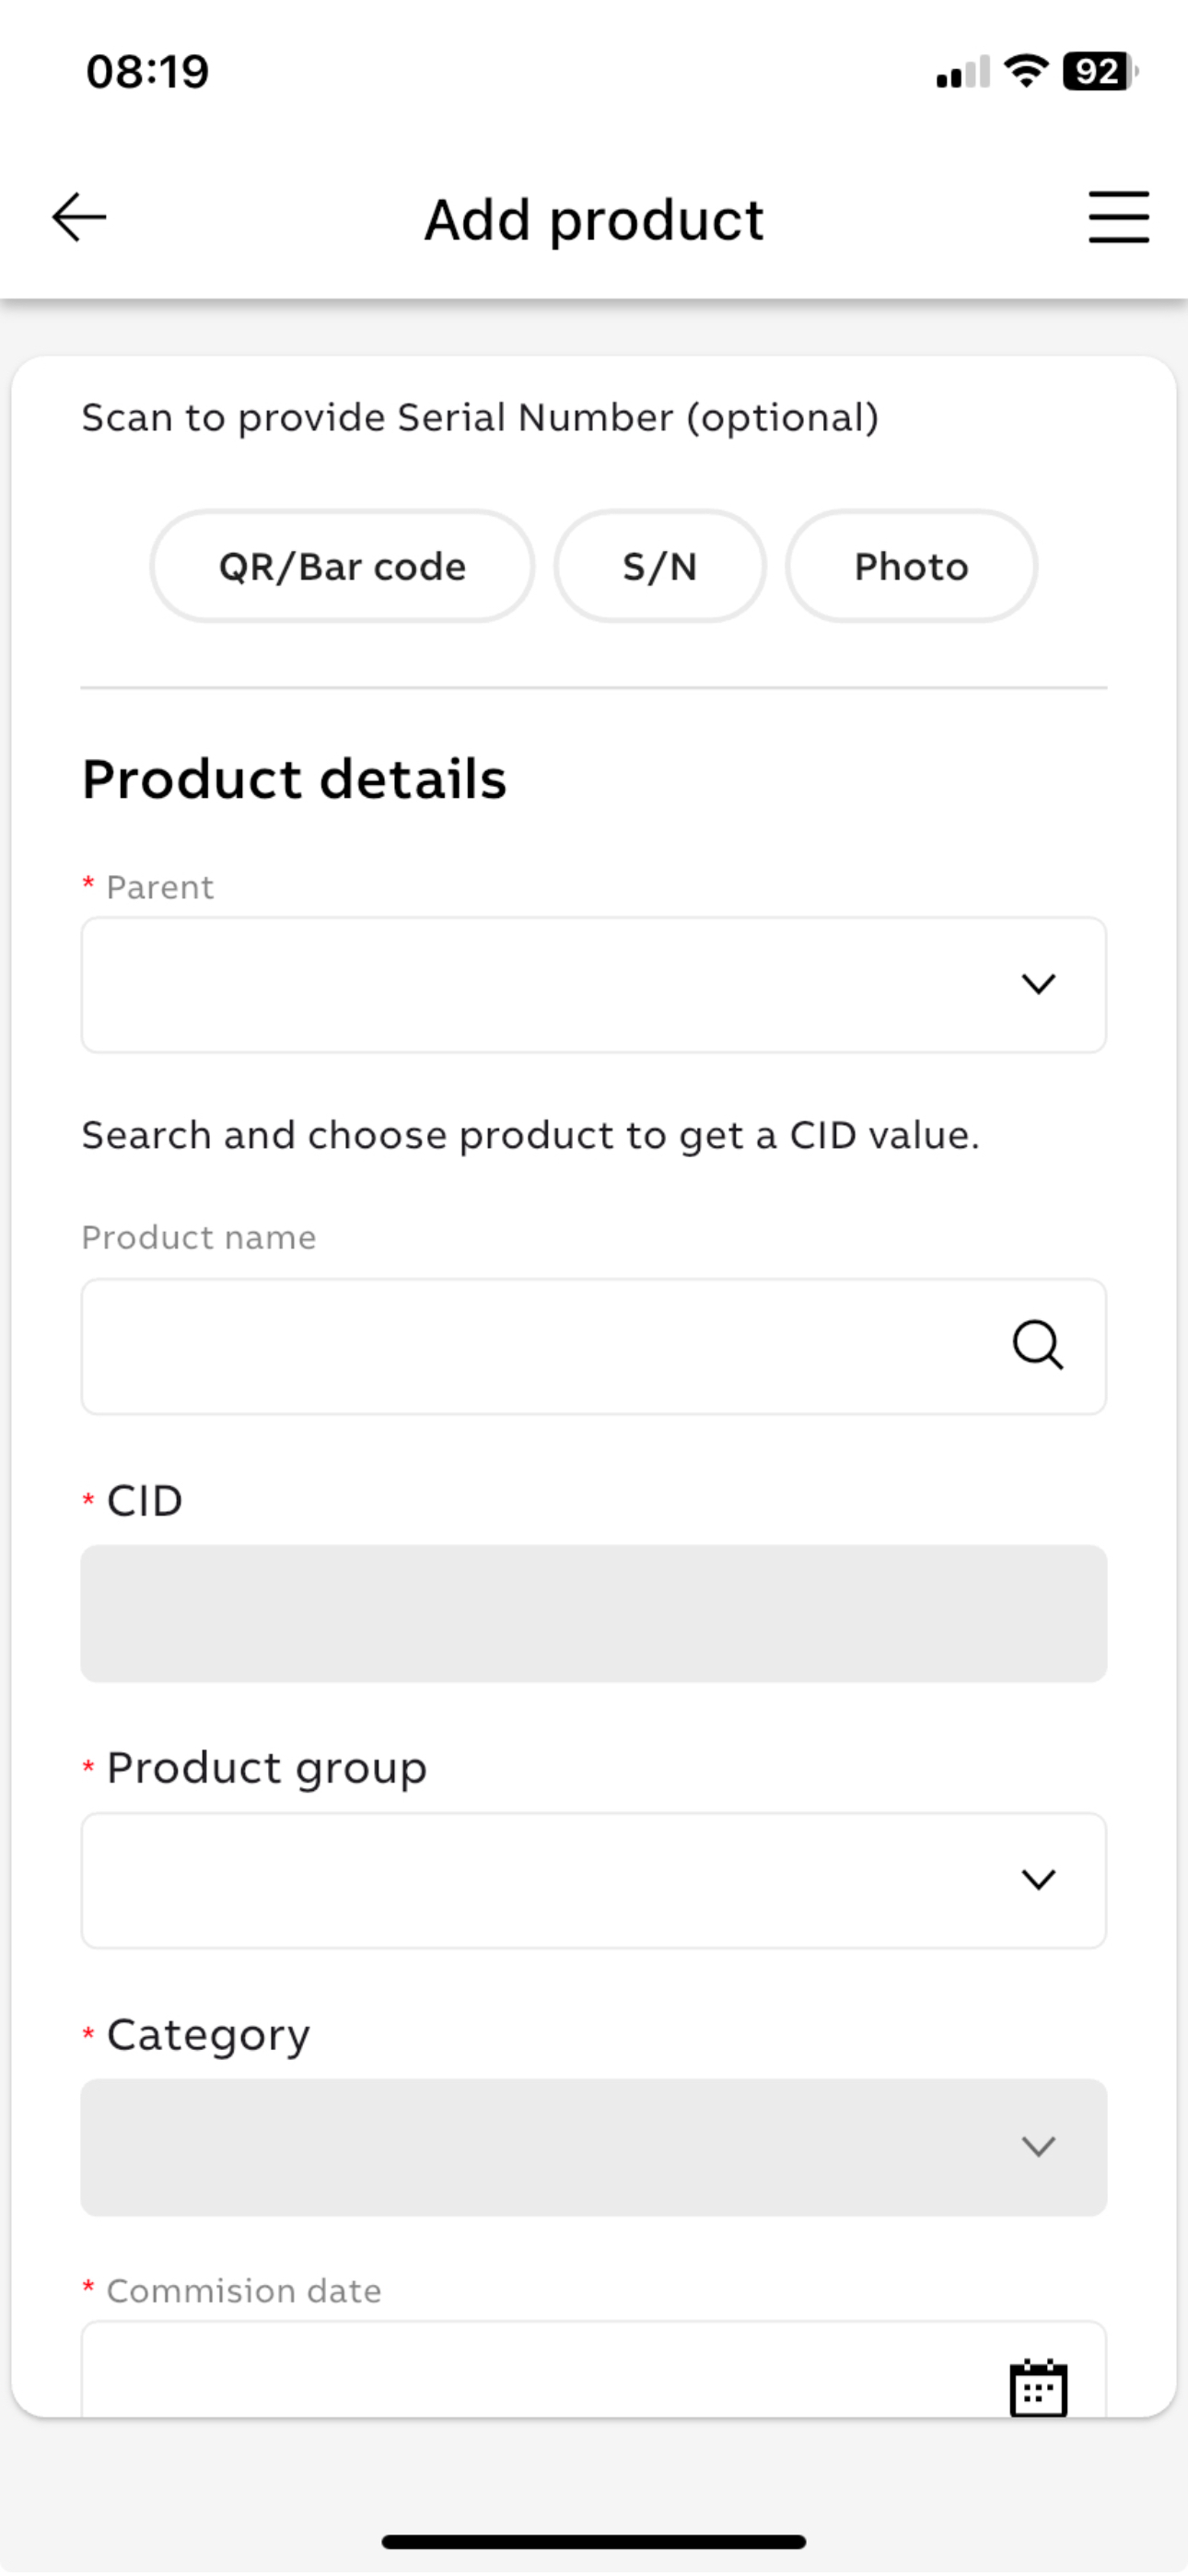Expand the Category dropdown chevron
1188x2576 pixels.
[x=1038, y=2146]
